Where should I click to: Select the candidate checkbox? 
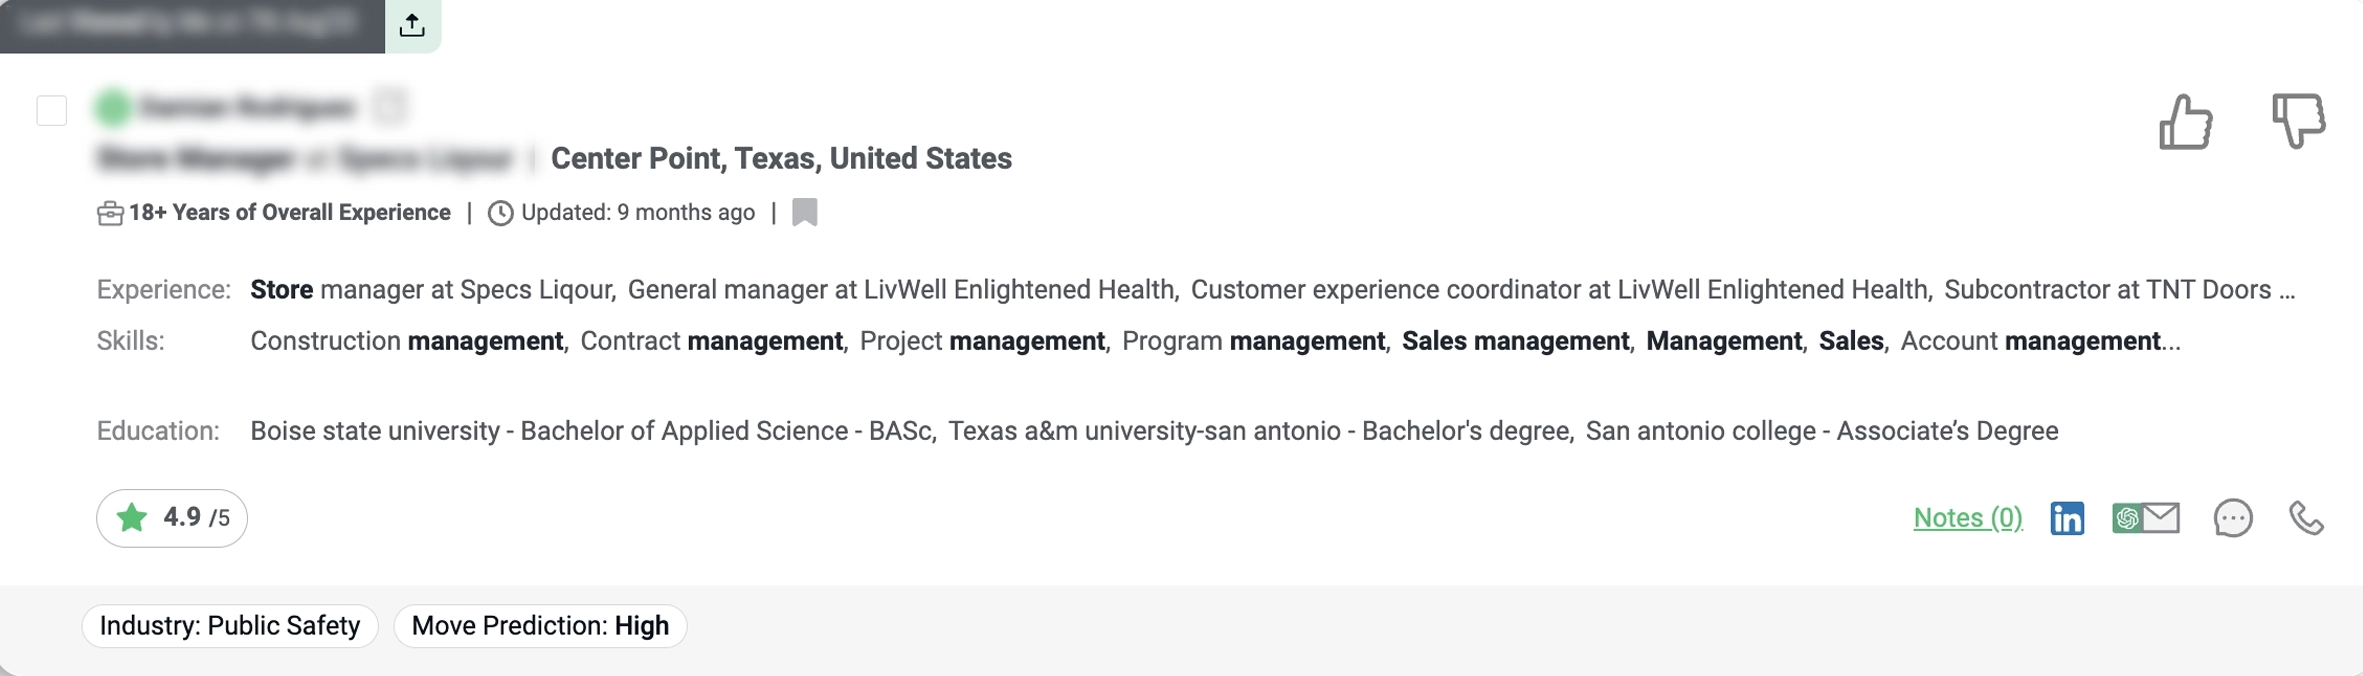pos(52,110)
